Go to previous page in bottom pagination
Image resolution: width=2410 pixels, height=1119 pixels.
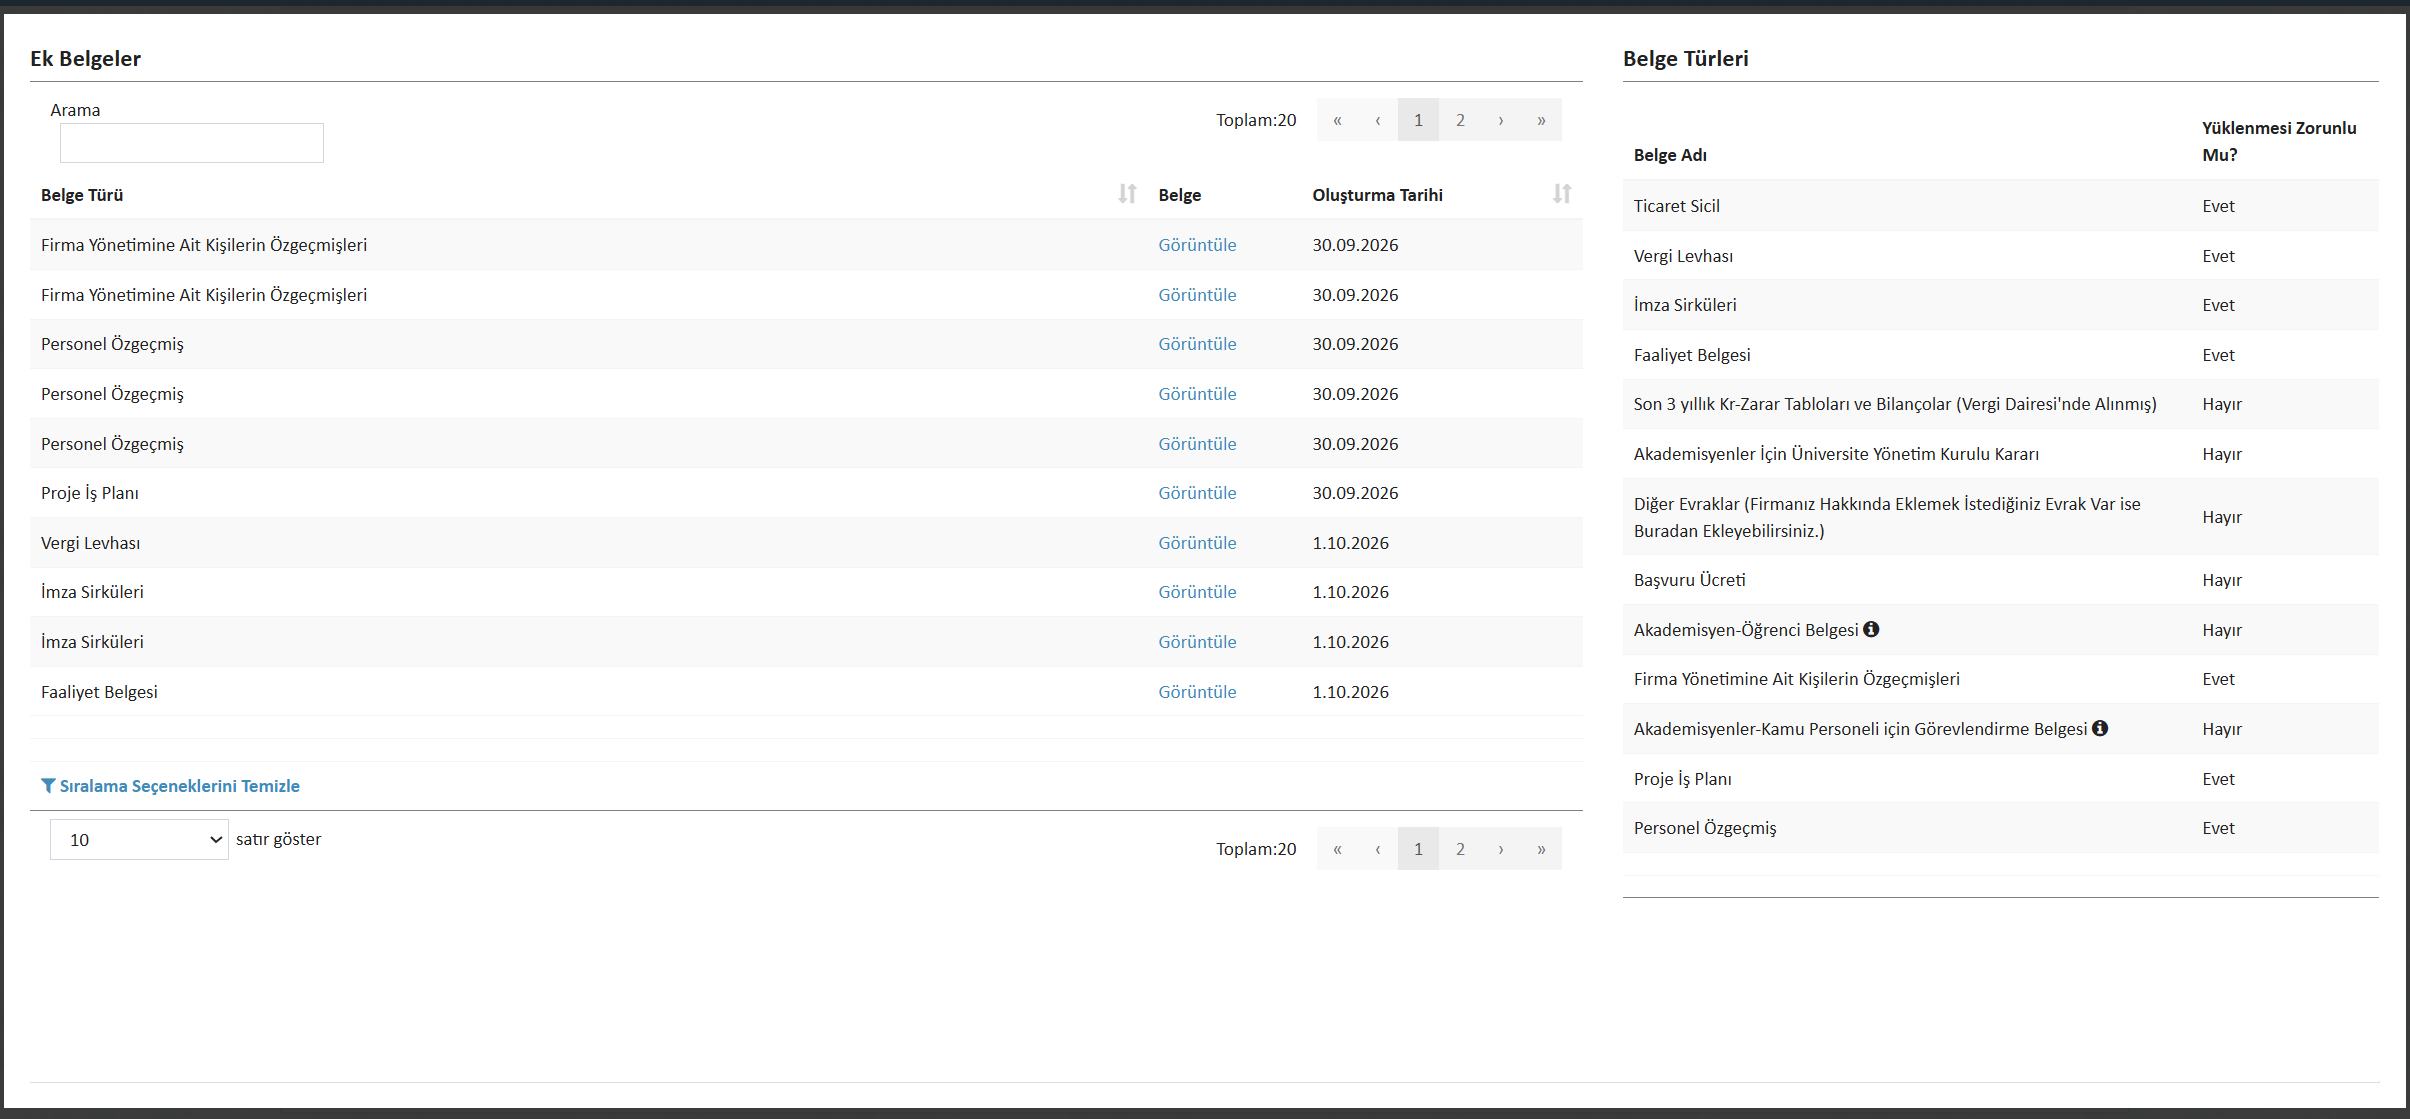point(1378,849)
